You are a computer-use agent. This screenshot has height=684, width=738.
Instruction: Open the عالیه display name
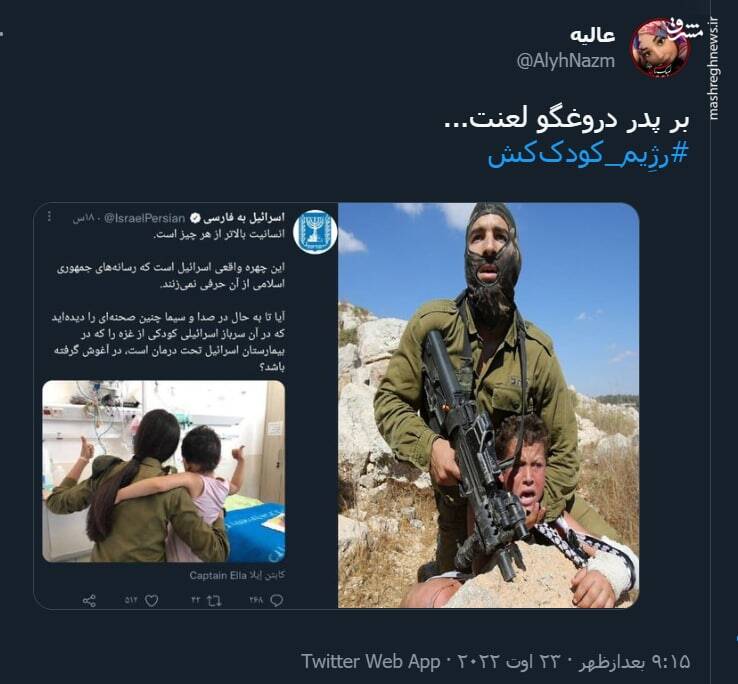coord(593,35)
